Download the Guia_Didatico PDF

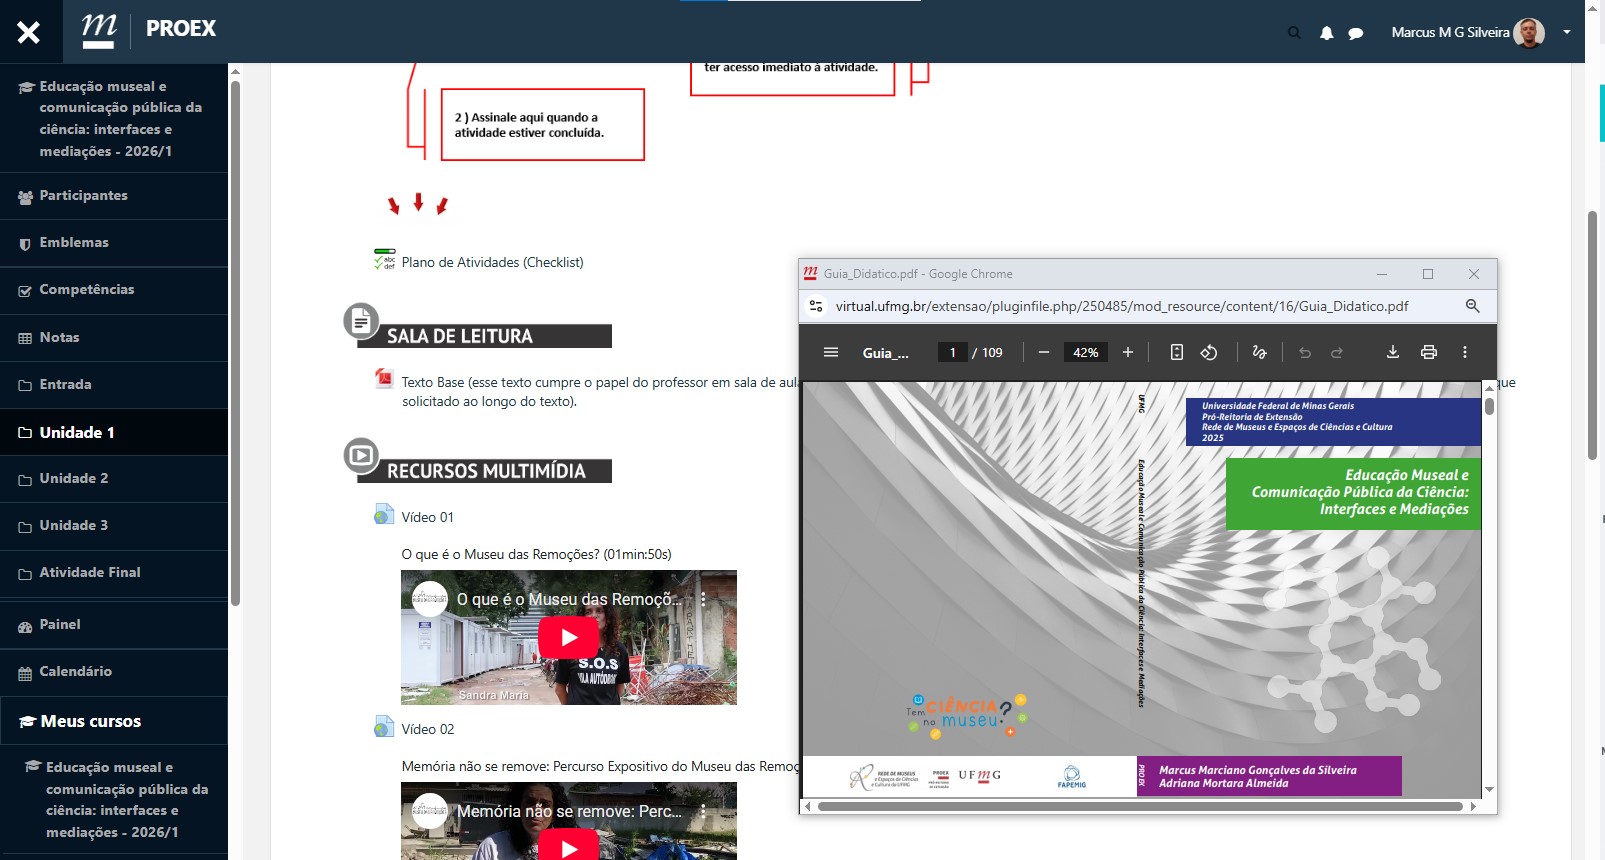pos(1392,352)
